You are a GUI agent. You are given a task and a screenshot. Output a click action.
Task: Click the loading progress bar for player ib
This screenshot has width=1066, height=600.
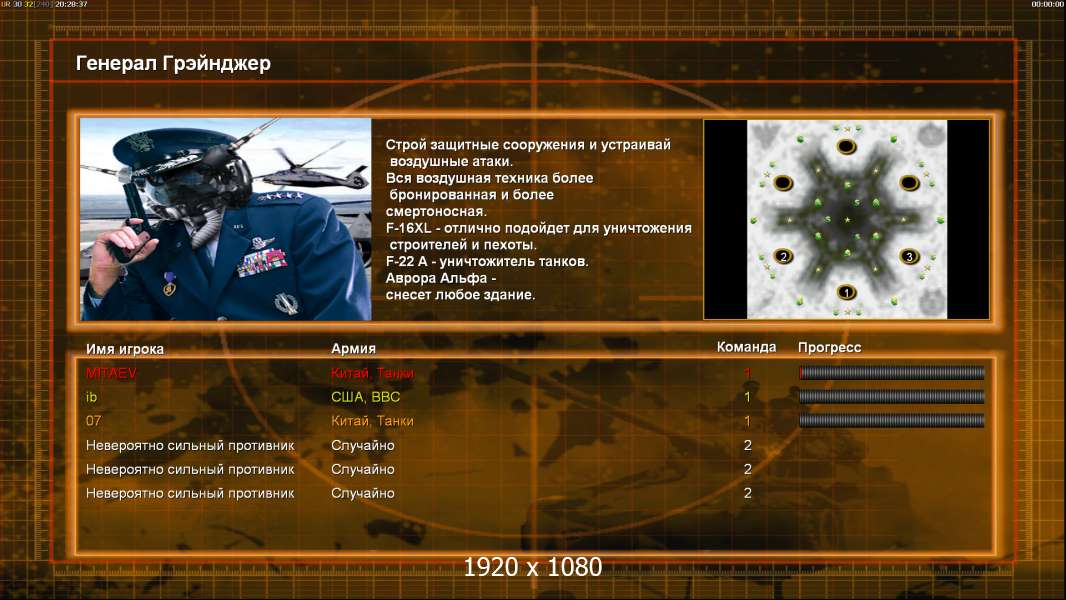coord(891,396)
